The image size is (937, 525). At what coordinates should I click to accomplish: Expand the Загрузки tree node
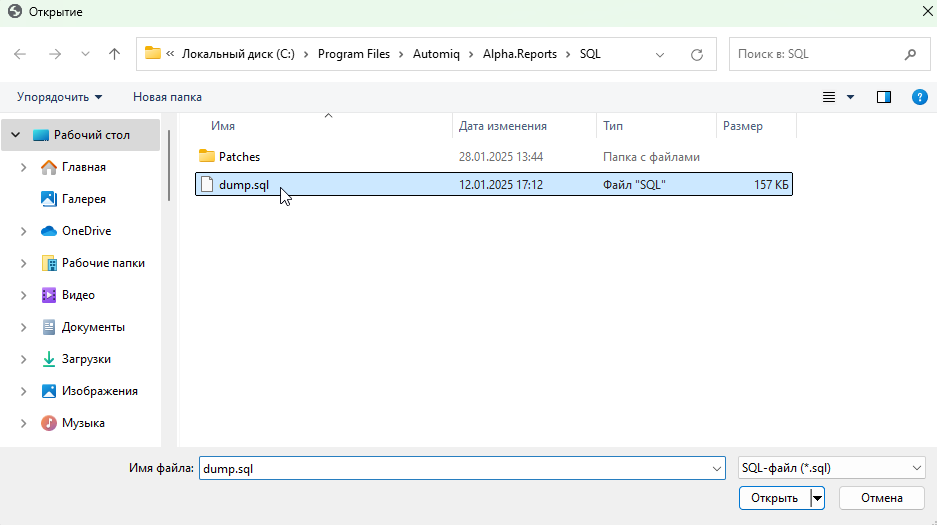(23, 359)
